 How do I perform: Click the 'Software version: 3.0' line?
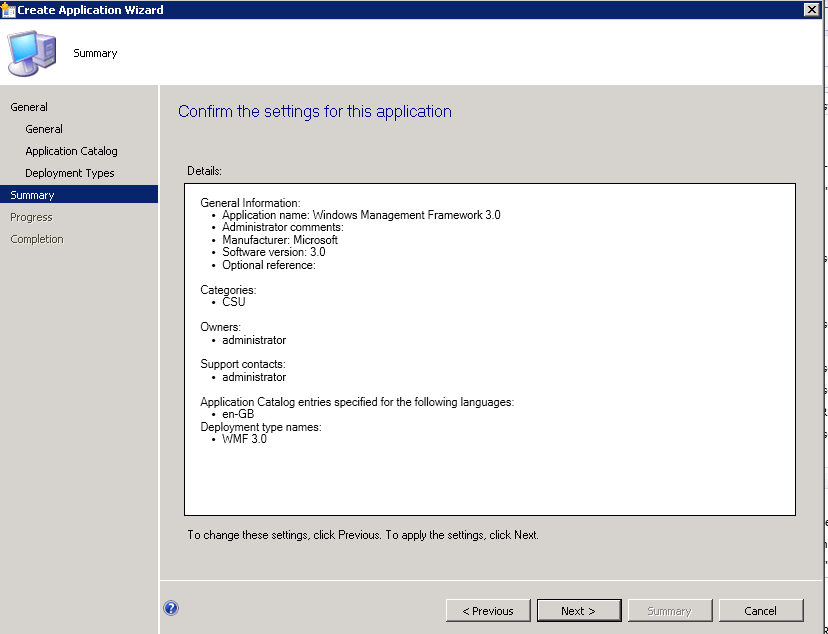pos(274,252)
